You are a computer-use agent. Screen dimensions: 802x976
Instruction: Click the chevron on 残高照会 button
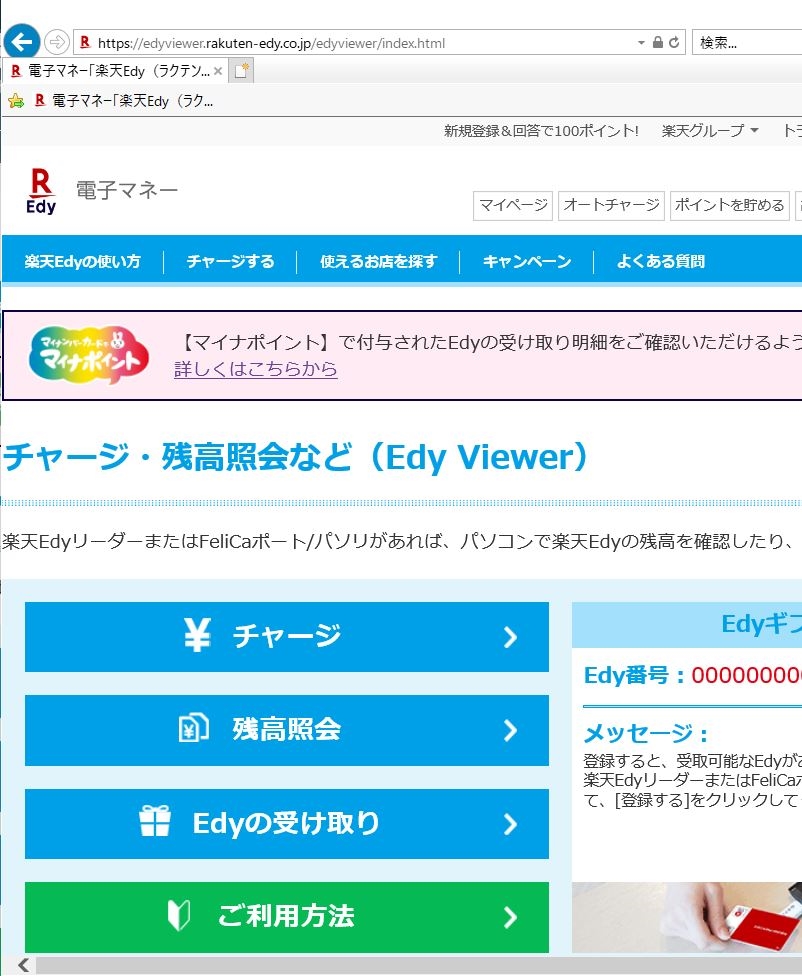tap(510, 730)
